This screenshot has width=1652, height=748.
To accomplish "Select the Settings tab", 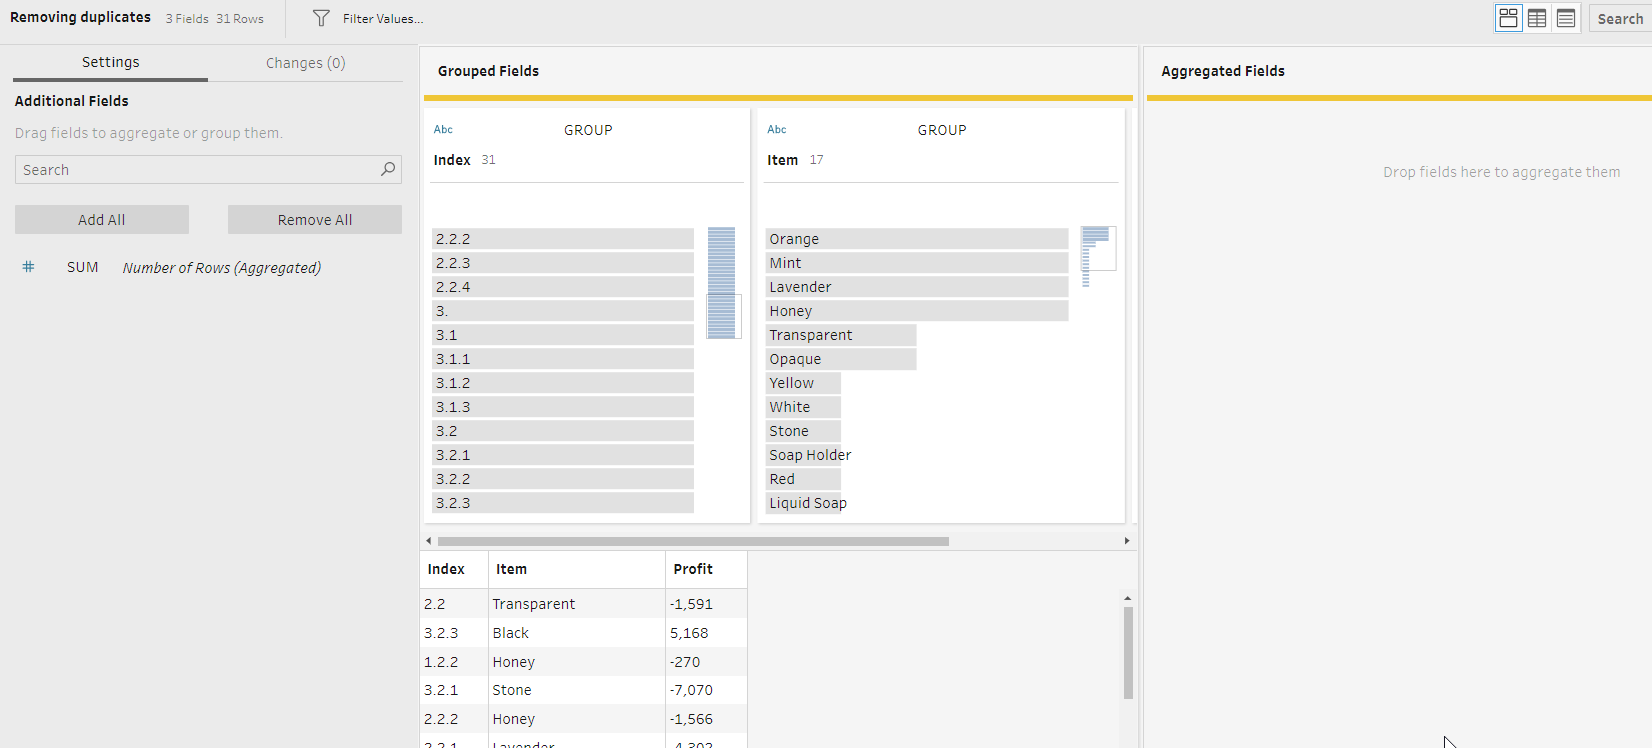I will tap(110, 62).
